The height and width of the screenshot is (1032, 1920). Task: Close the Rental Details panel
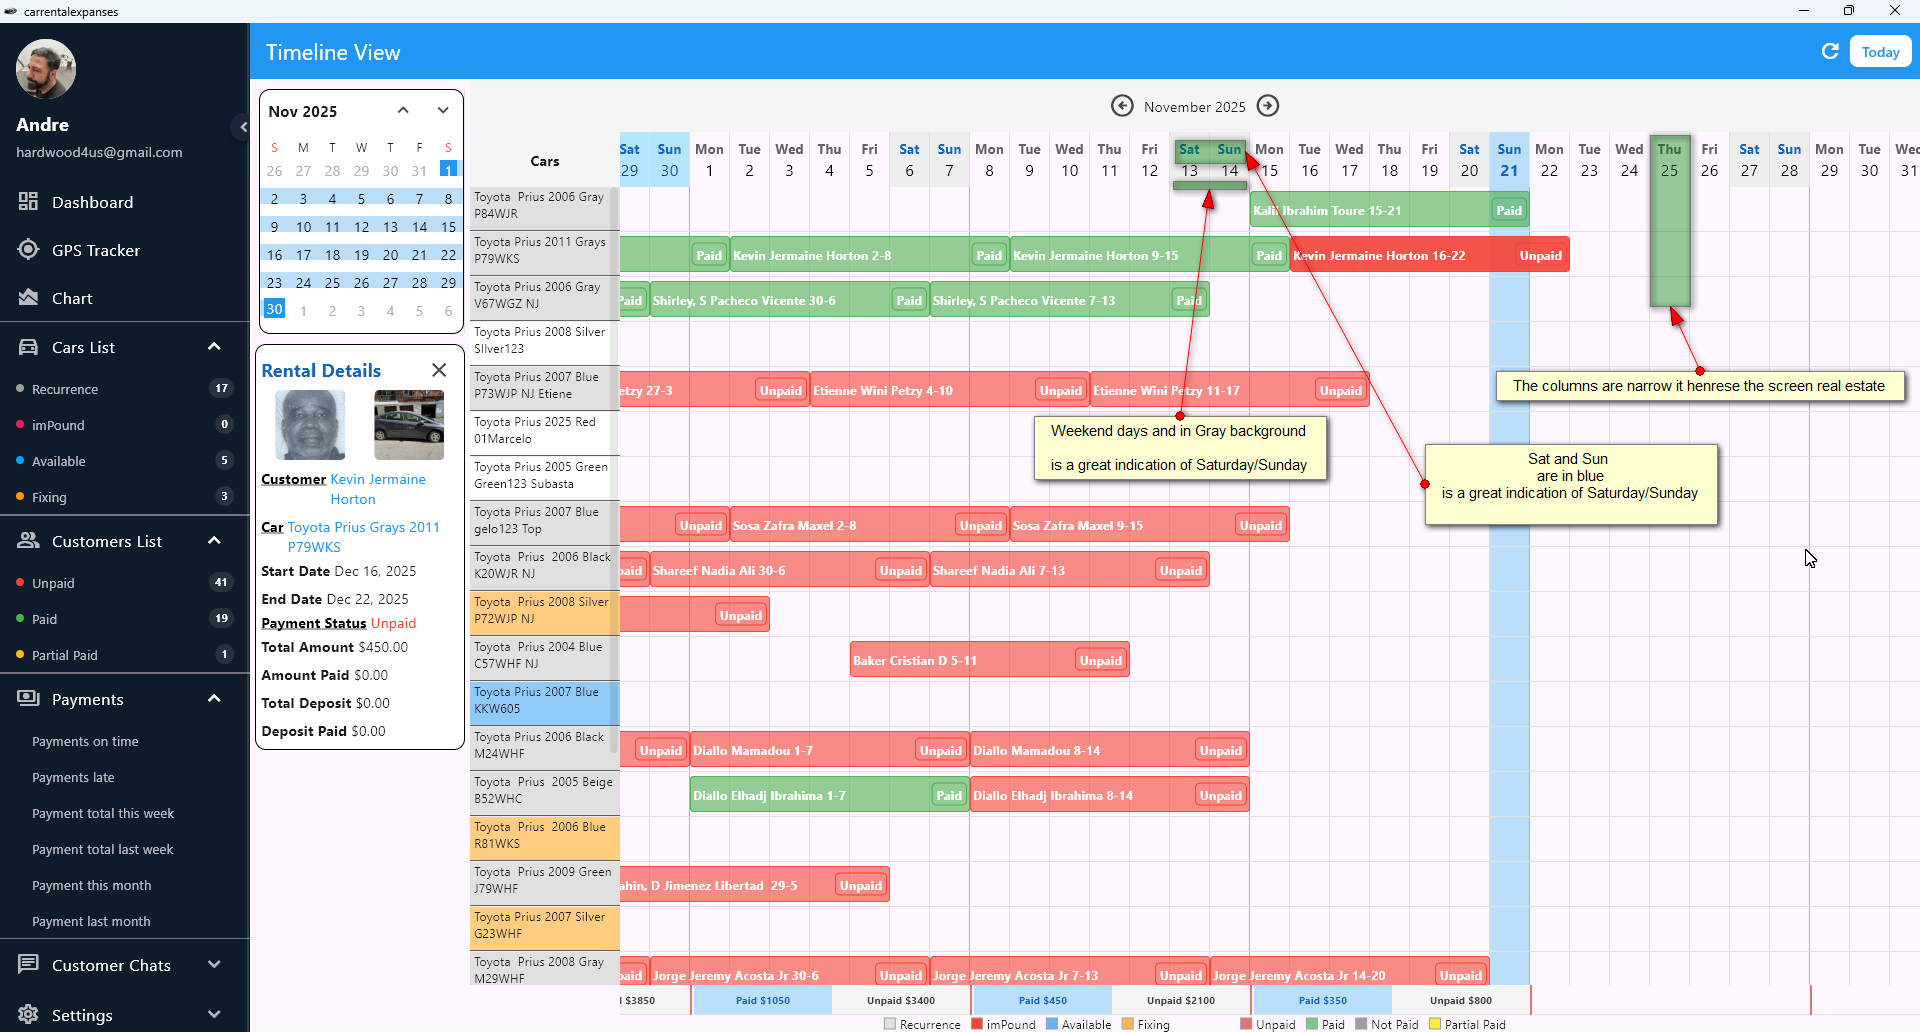439,370
